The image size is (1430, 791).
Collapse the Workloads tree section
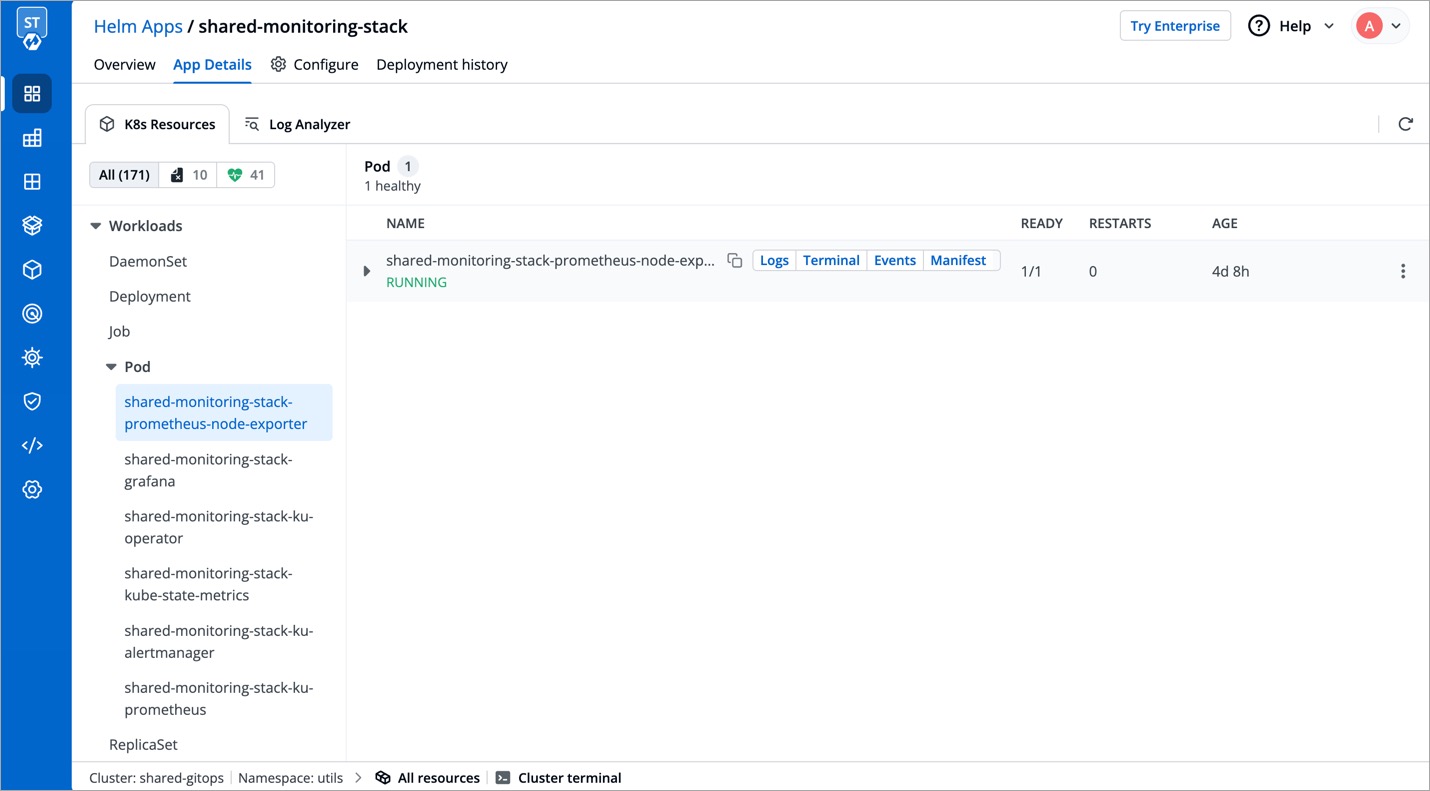point(96,226)
